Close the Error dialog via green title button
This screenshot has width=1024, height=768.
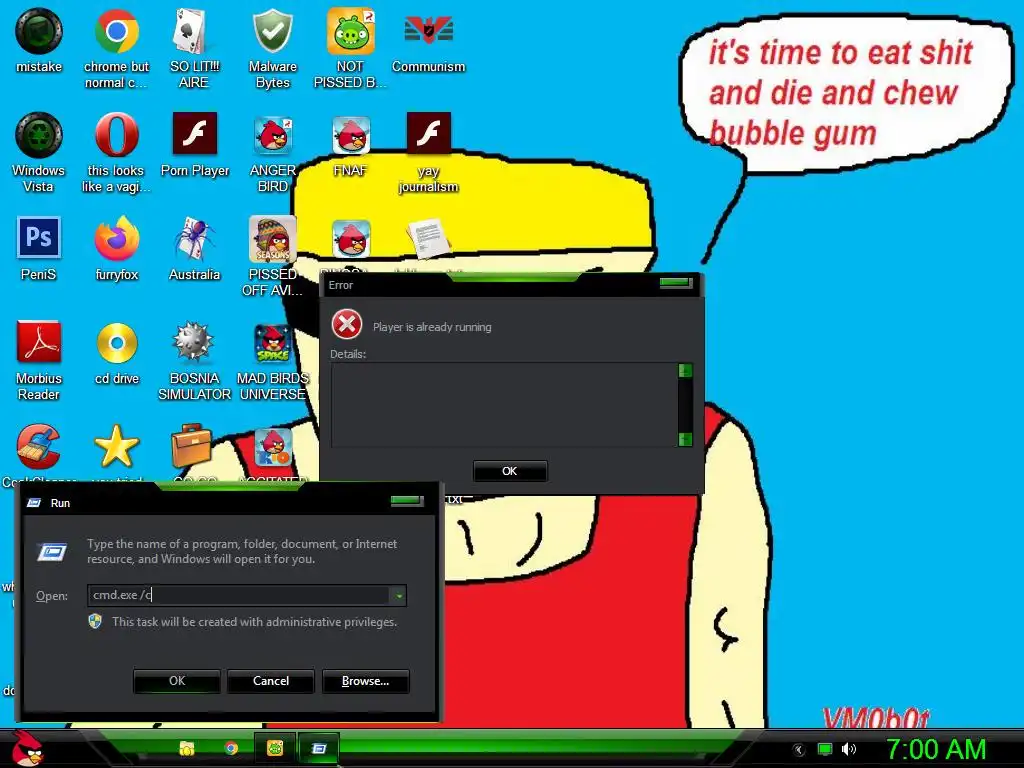tap(675, 283)
